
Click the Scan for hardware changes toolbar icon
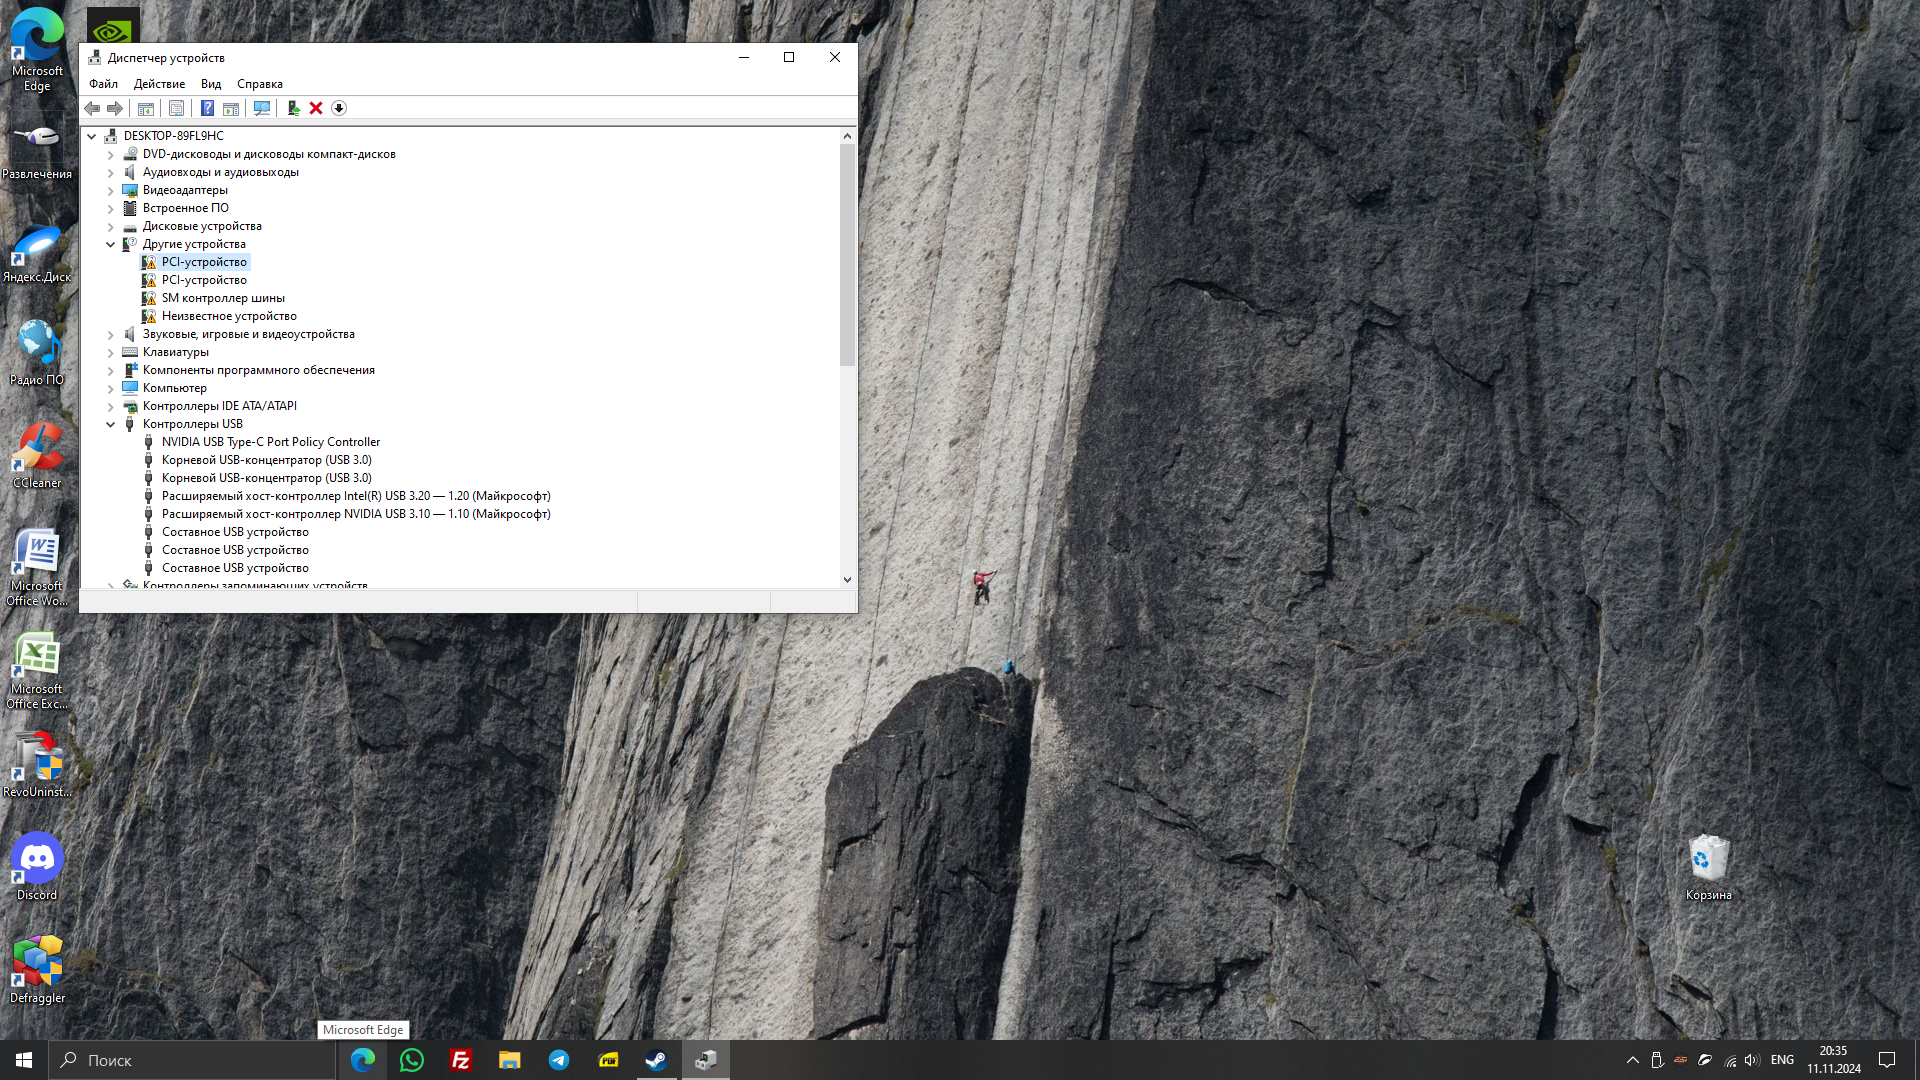[262, 108]
